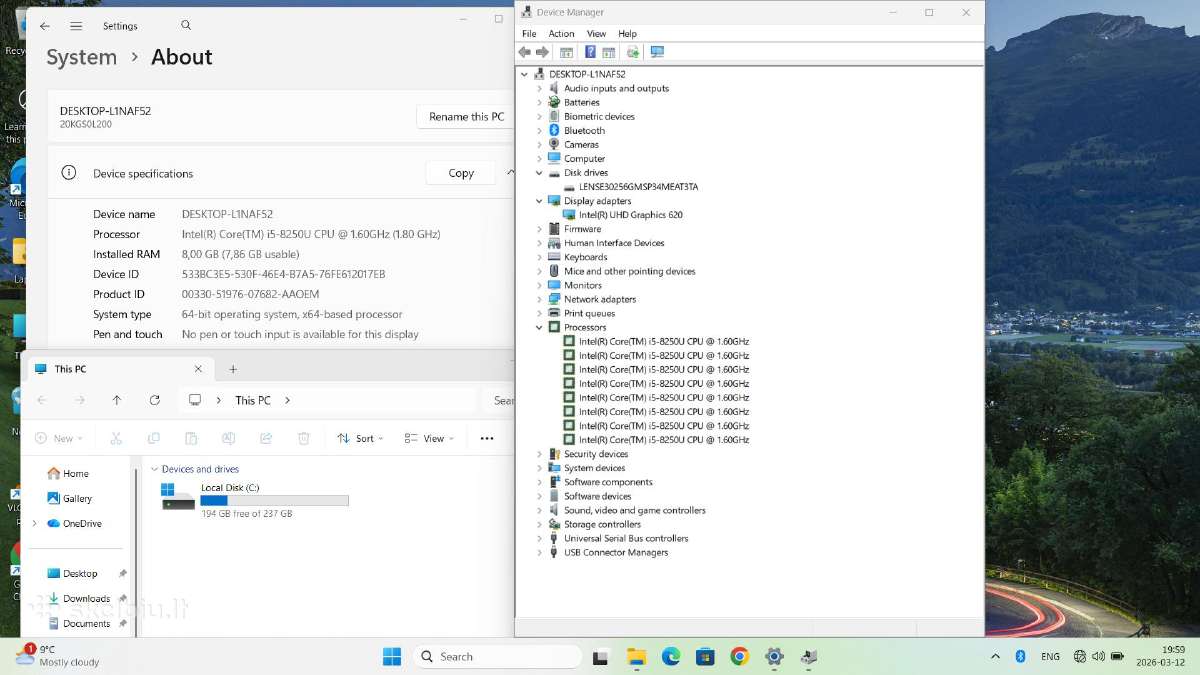This screenshot has width=1200, height=675.
Task: Open Gallery in the navigation pane
Action: [70, 498]
